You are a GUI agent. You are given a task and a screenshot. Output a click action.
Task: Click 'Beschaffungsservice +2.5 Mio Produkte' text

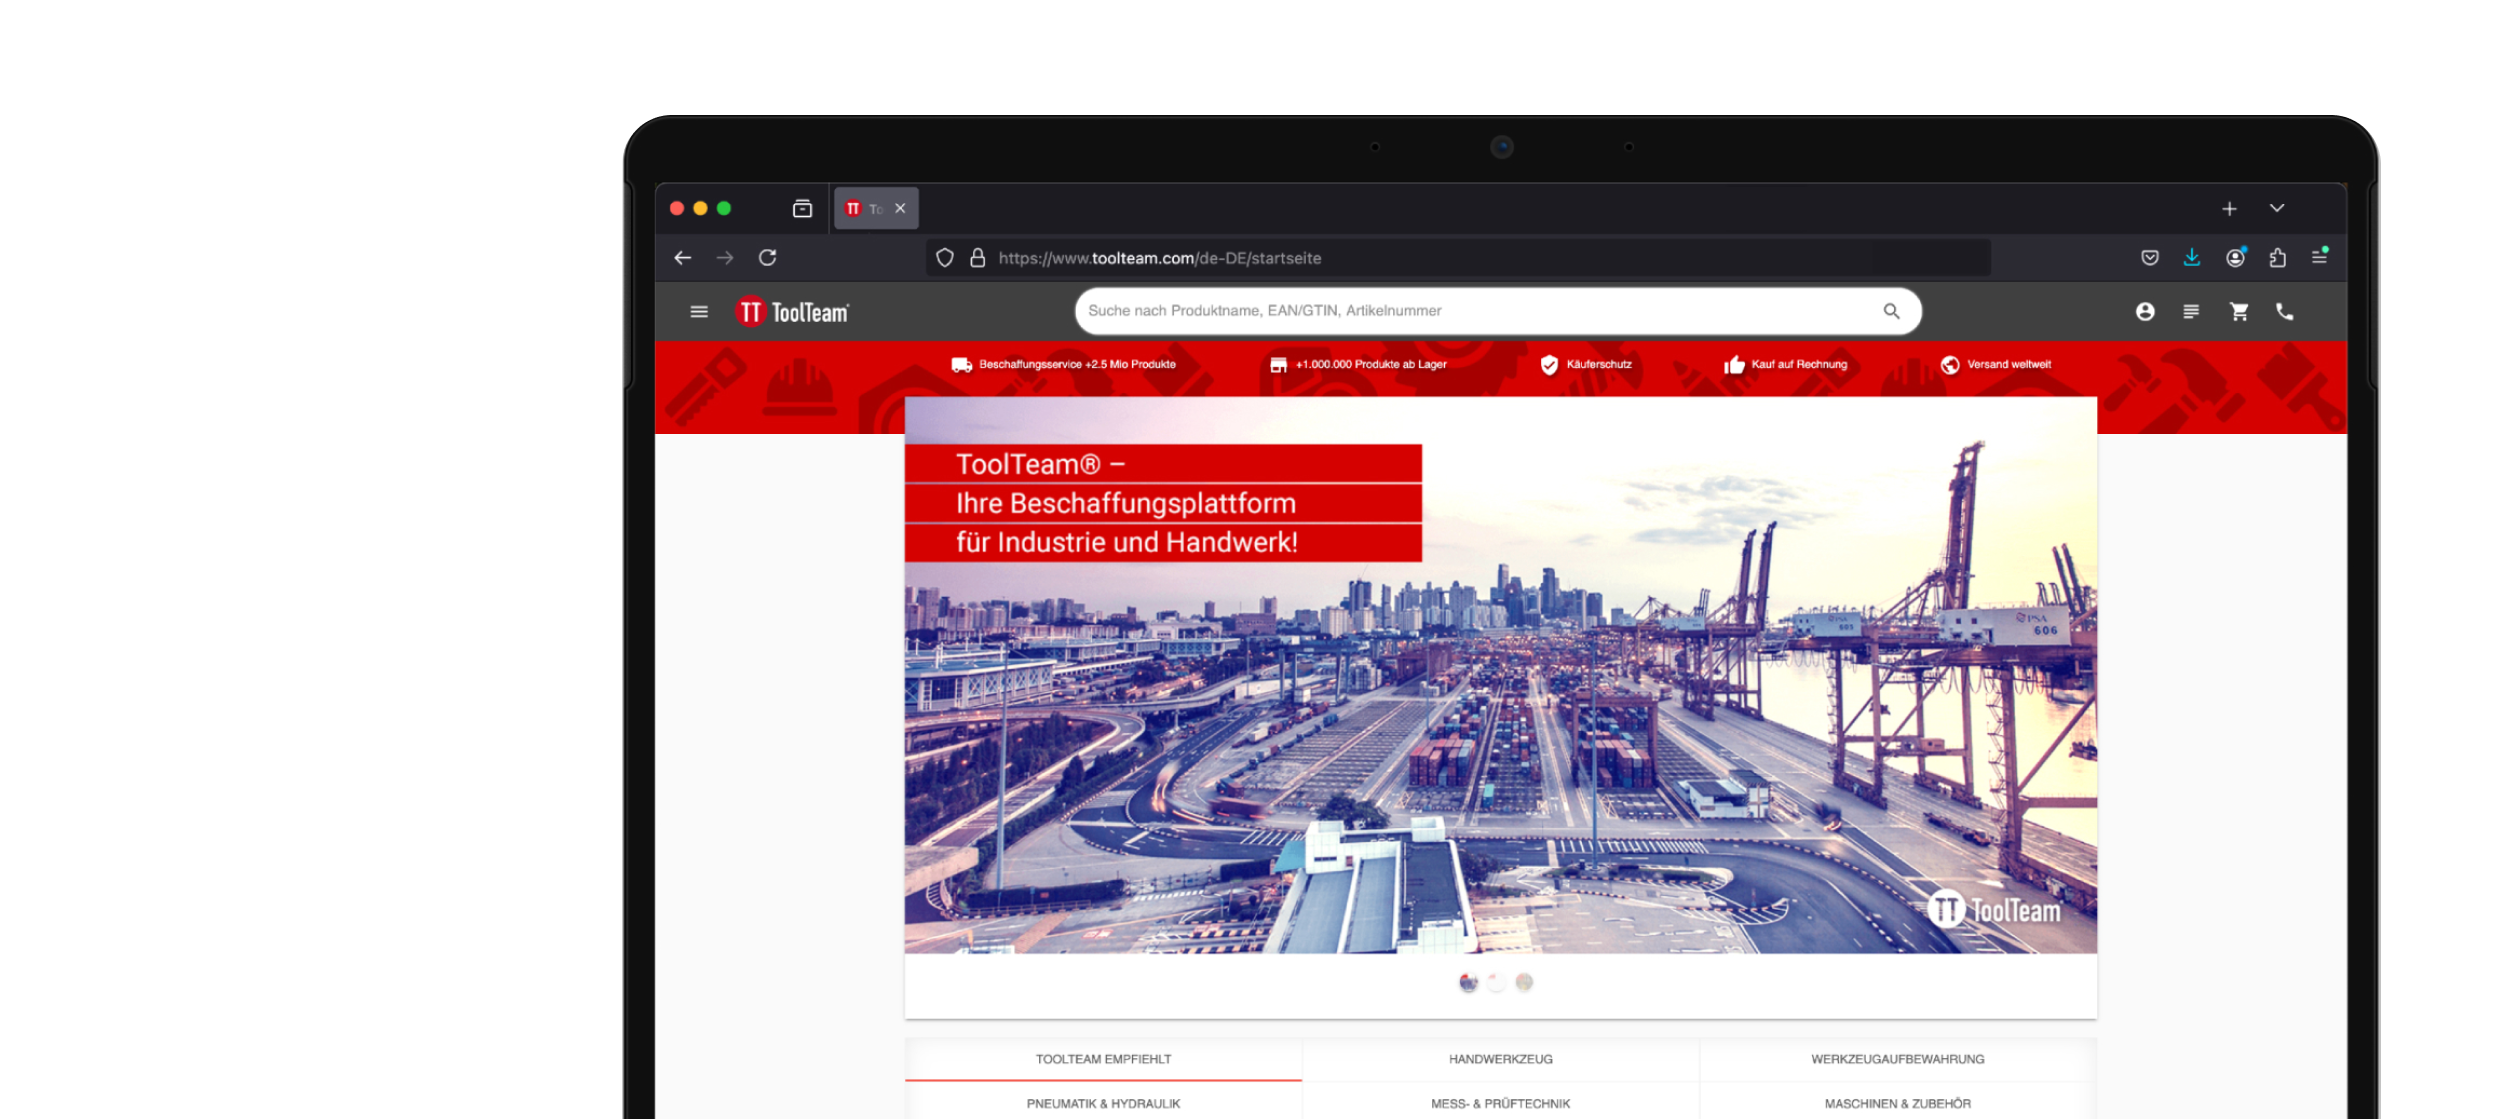1077,365
